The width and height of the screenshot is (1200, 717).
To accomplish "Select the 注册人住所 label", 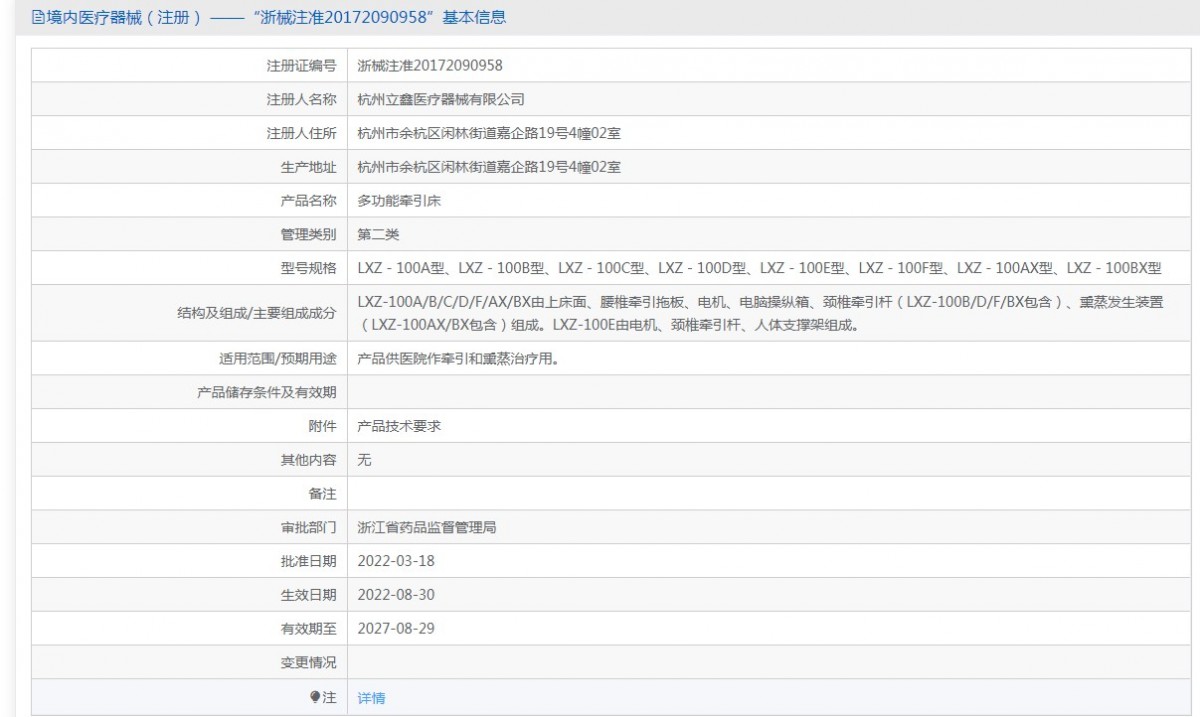I will (x=301, y=133).
